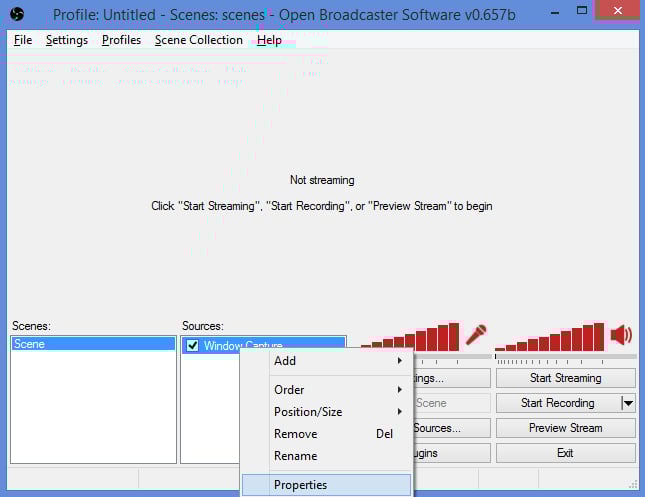Click the partially hidden Settings... button
This screenshot has width=645, height=497.
(452, 378)
